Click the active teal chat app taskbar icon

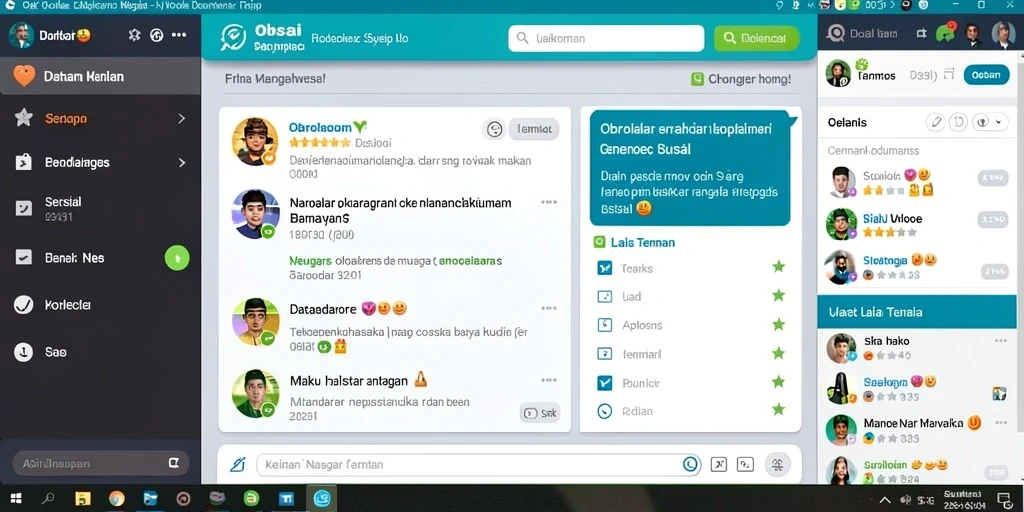(321, 499)
